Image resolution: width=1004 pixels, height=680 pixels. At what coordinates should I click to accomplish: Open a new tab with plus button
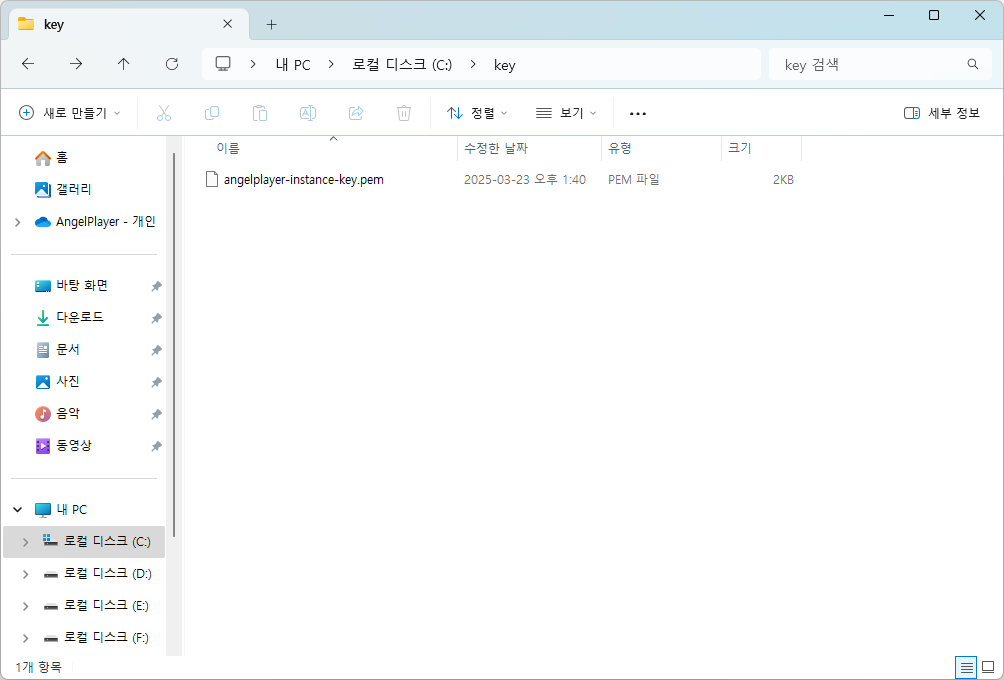click(x=271, y=24)
